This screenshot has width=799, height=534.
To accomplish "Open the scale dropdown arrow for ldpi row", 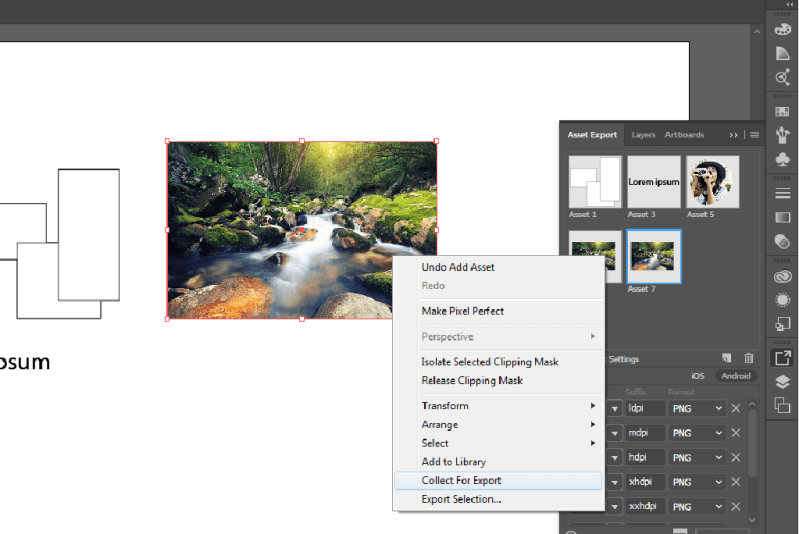I will (615, 409).
